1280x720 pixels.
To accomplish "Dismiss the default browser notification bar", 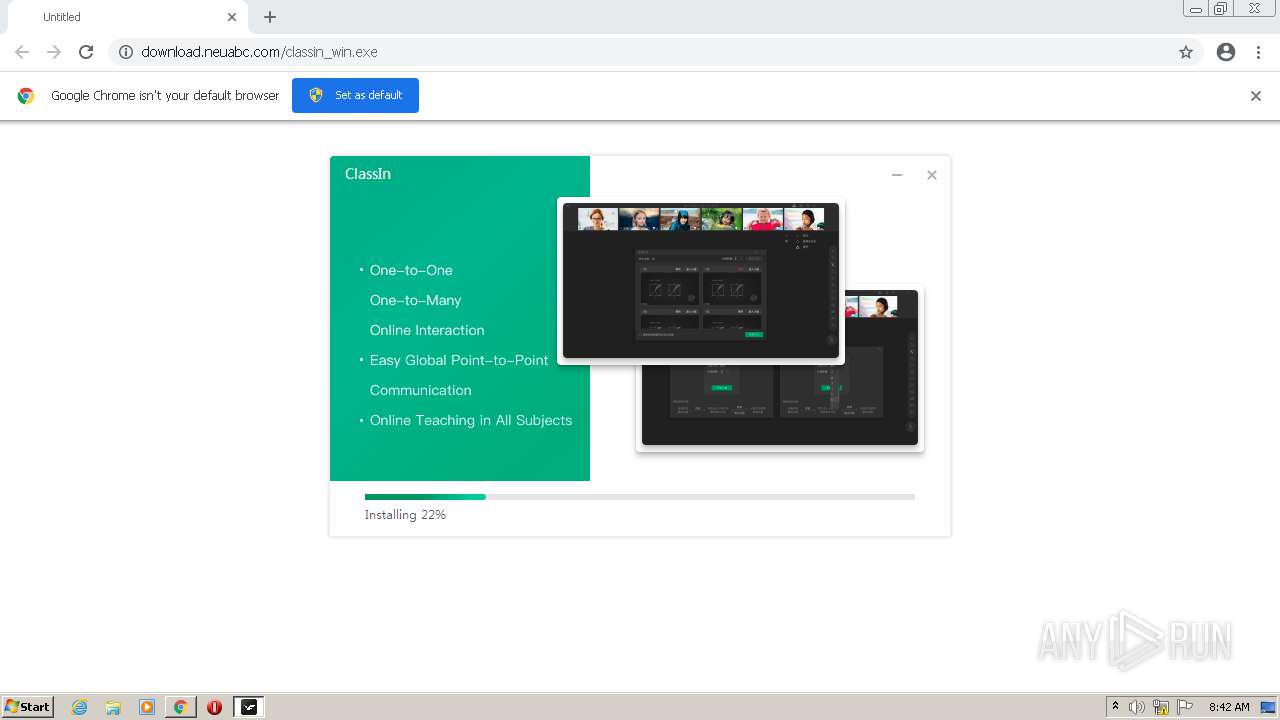I will tap(1256, 96).
